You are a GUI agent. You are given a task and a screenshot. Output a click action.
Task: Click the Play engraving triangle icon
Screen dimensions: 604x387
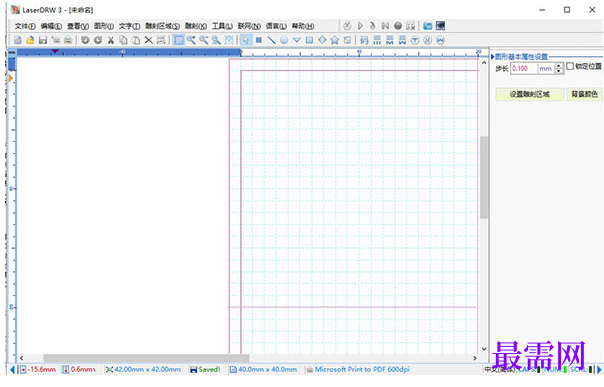(361, 26)
